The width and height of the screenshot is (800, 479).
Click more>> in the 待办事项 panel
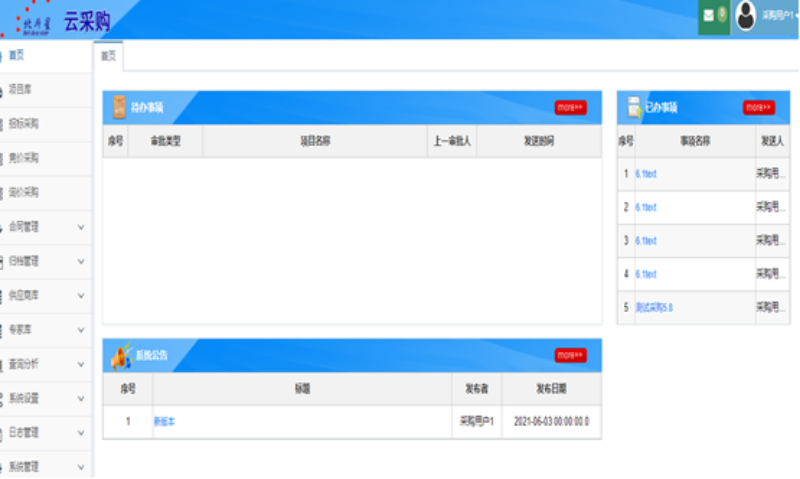tap(570, 107)
